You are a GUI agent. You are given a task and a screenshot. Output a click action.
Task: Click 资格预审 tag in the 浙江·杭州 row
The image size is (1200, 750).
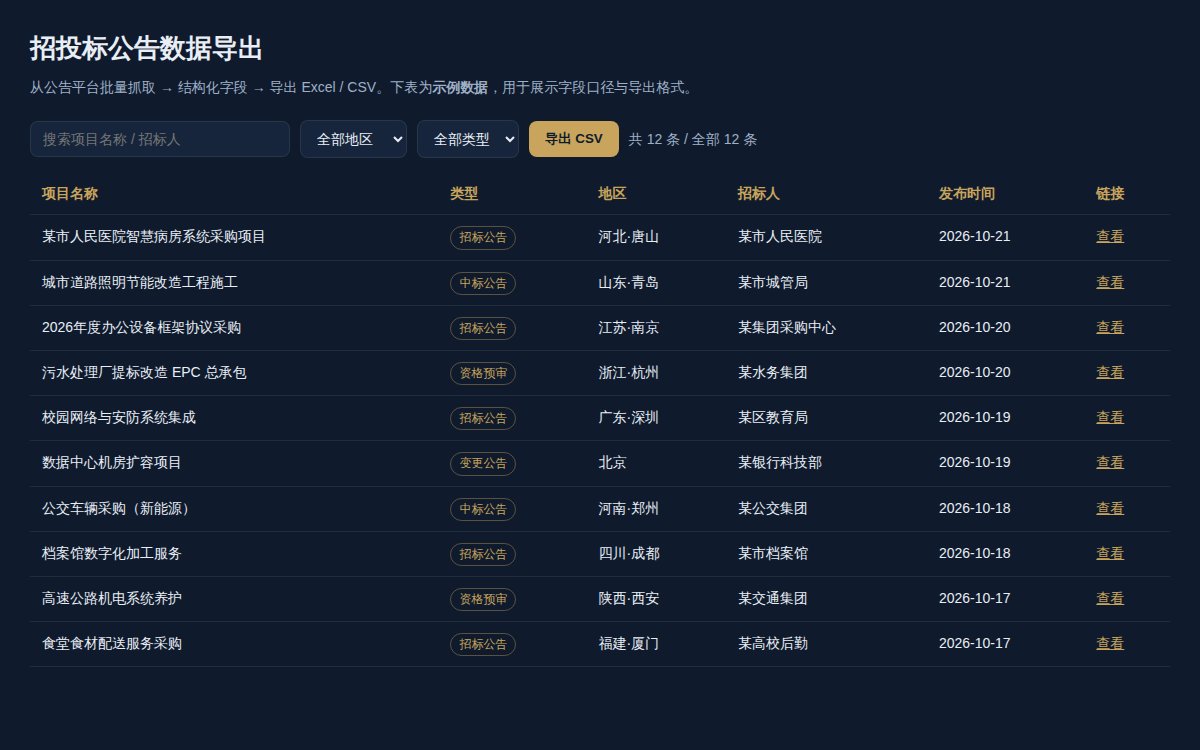(483, 374)
